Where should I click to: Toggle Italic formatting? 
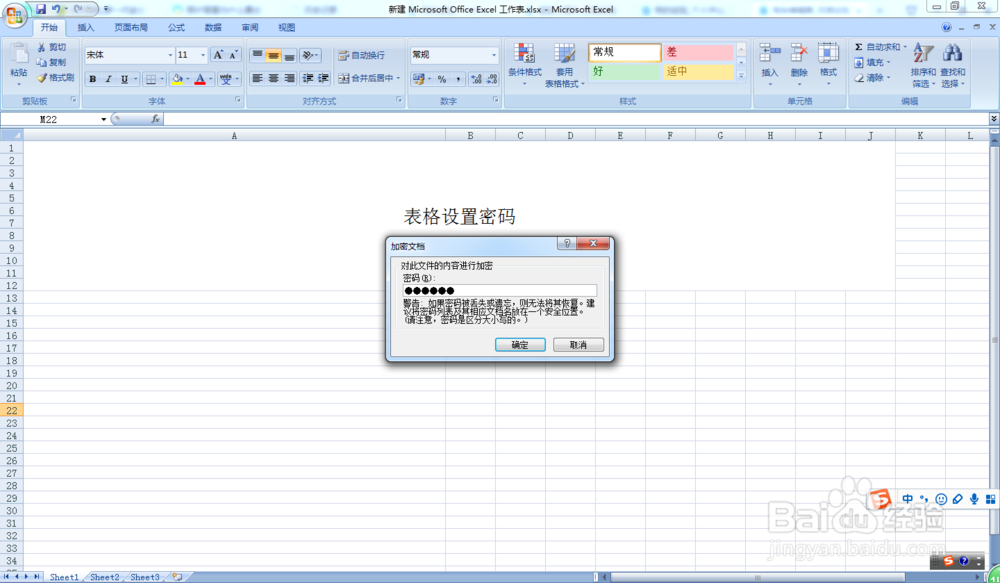click(x=110, y=77)
